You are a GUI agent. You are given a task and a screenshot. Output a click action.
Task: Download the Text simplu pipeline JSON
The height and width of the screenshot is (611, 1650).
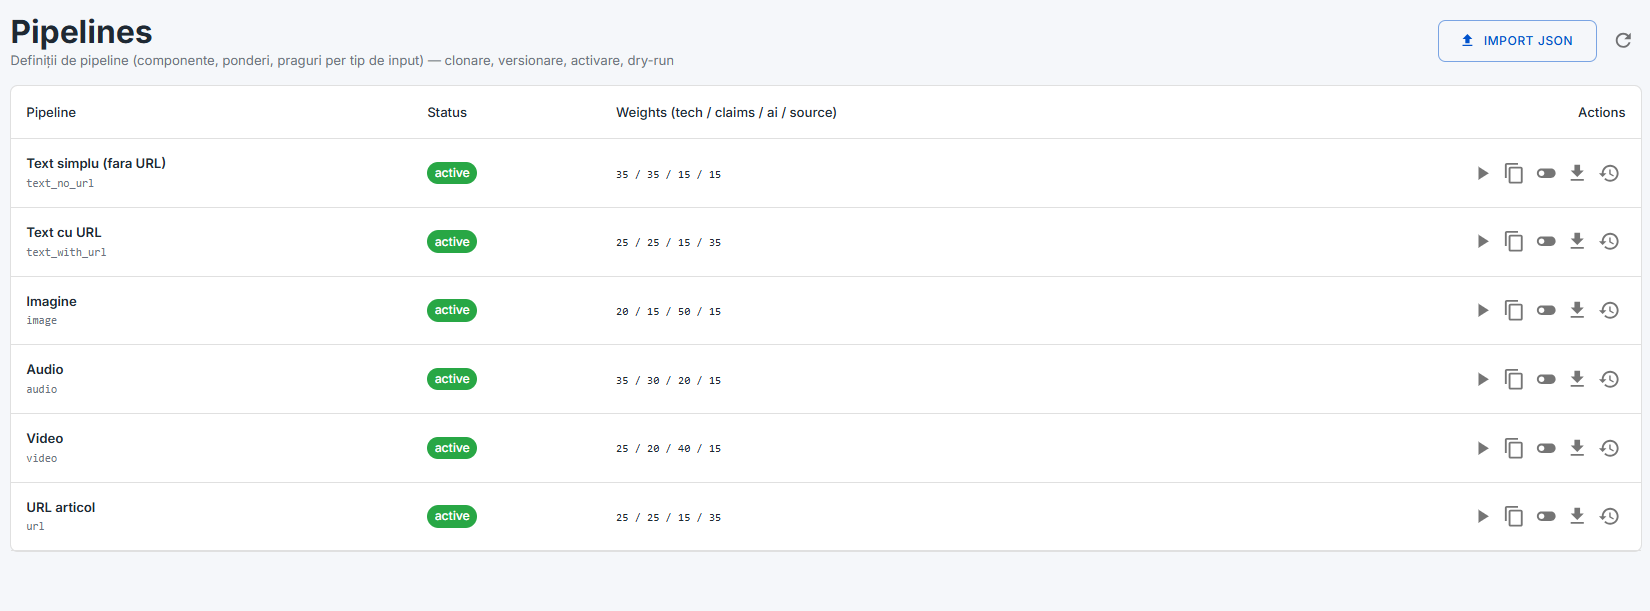(x=1577, y=173)
